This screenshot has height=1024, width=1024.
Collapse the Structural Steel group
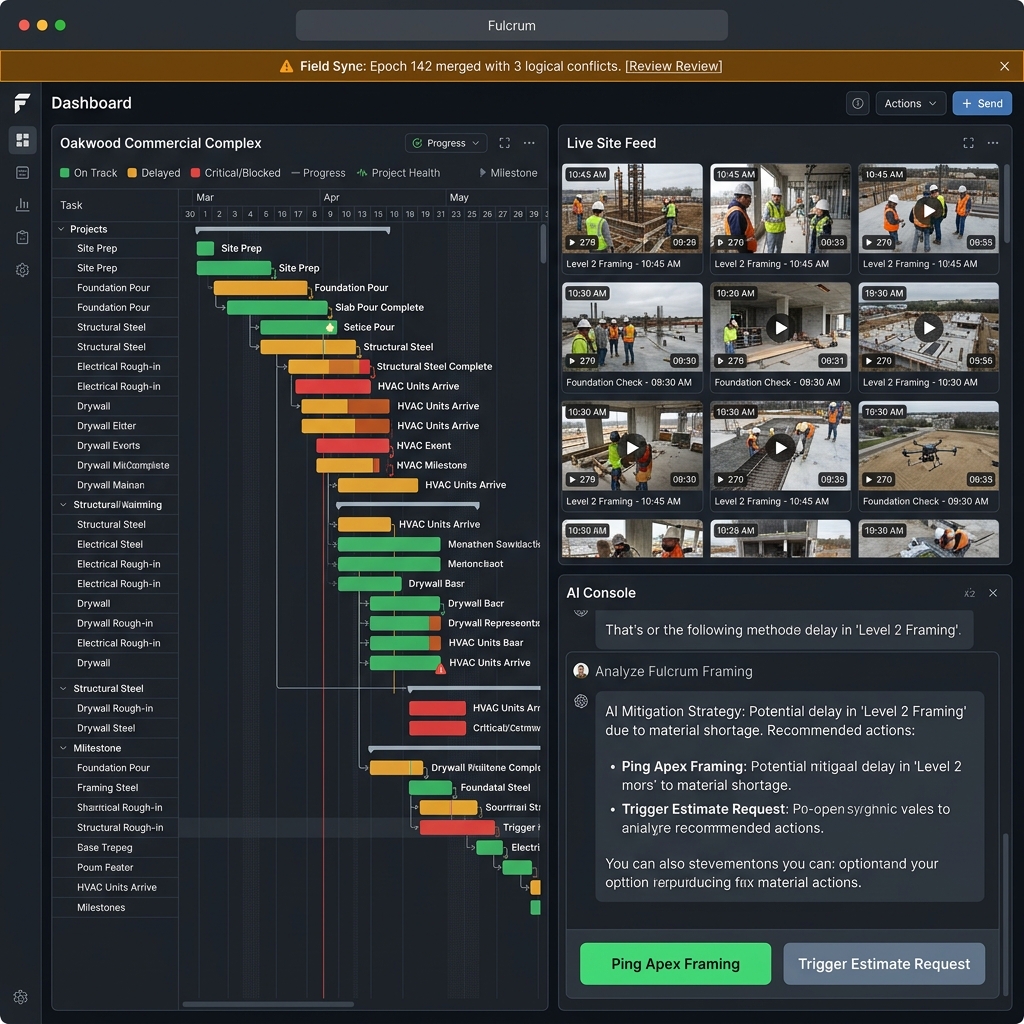tap(63, 688)
